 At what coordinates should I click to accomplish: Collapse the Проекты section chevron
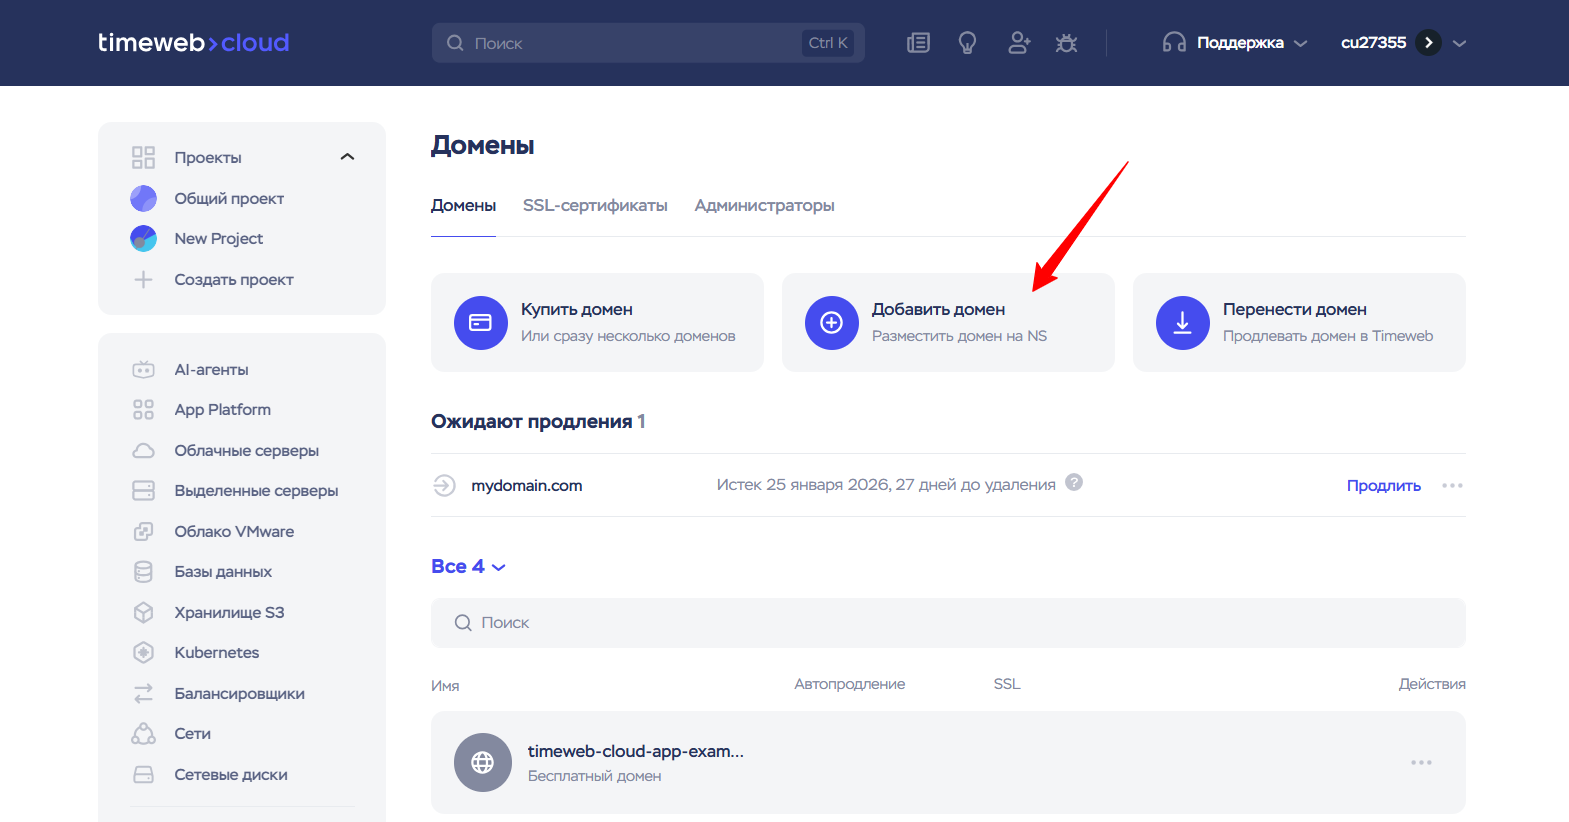click(347, 157)
